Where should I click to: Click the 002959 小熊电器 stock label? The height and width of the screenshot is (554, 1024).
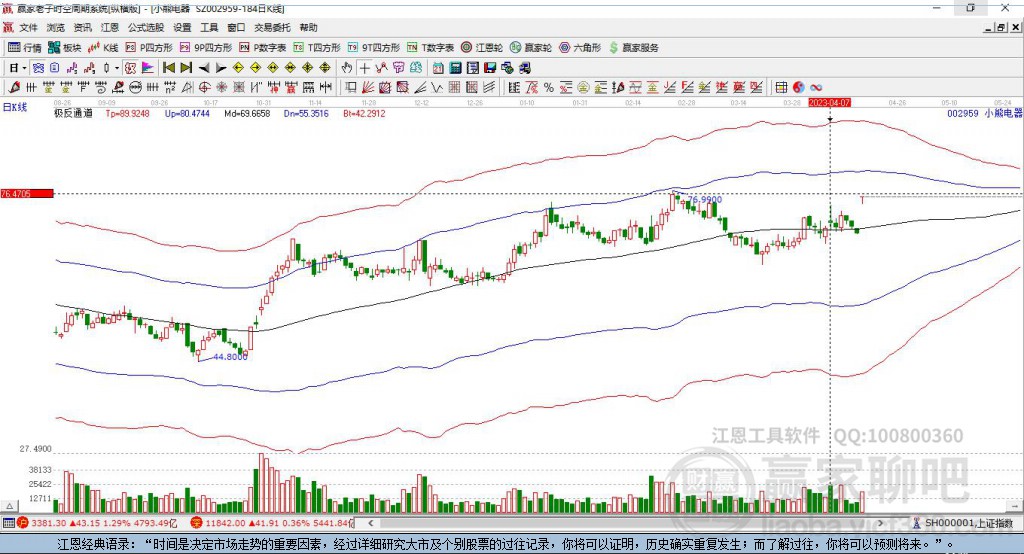pyautogui.click(x=984, y=113)
